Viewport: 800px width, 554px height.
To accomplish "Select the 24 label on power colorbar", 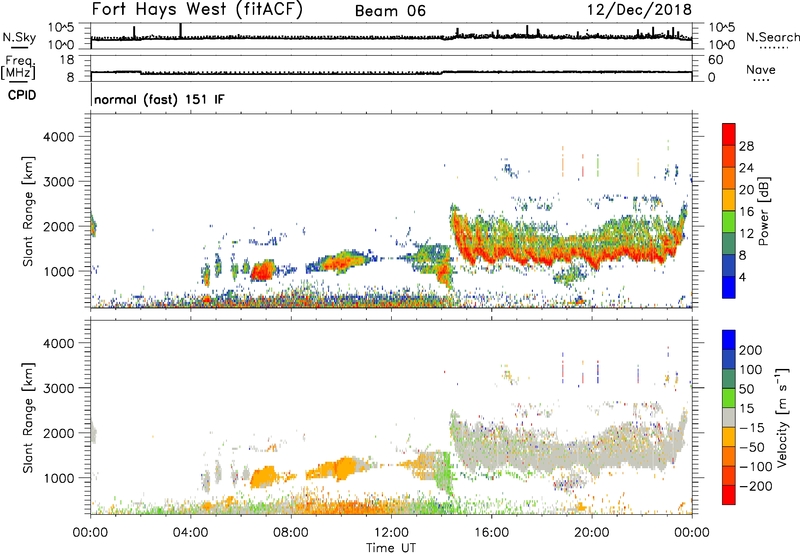I will coord(746,168).
